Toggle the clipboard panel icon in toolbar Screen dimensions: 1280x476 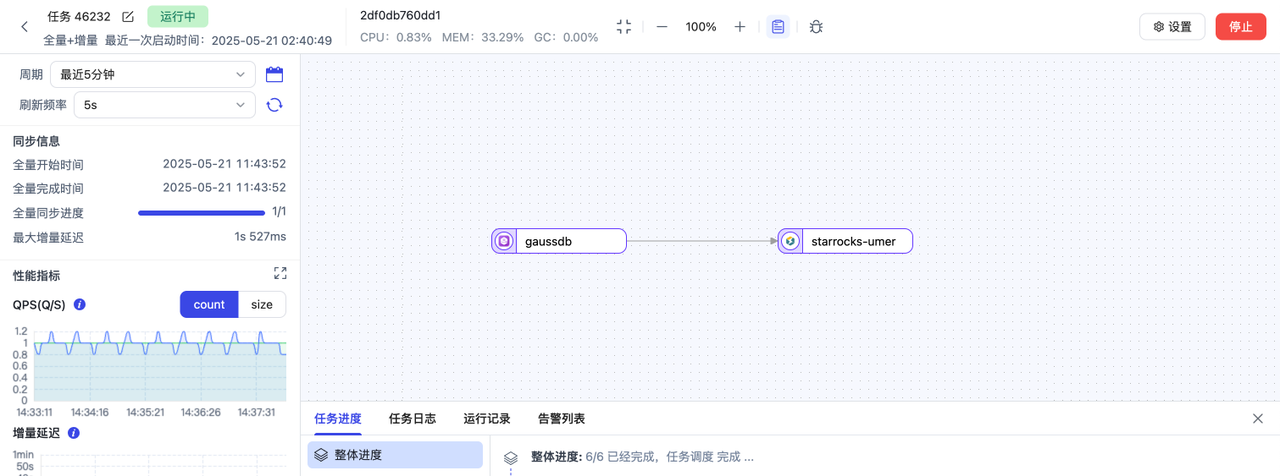click(x=778, y=27)
